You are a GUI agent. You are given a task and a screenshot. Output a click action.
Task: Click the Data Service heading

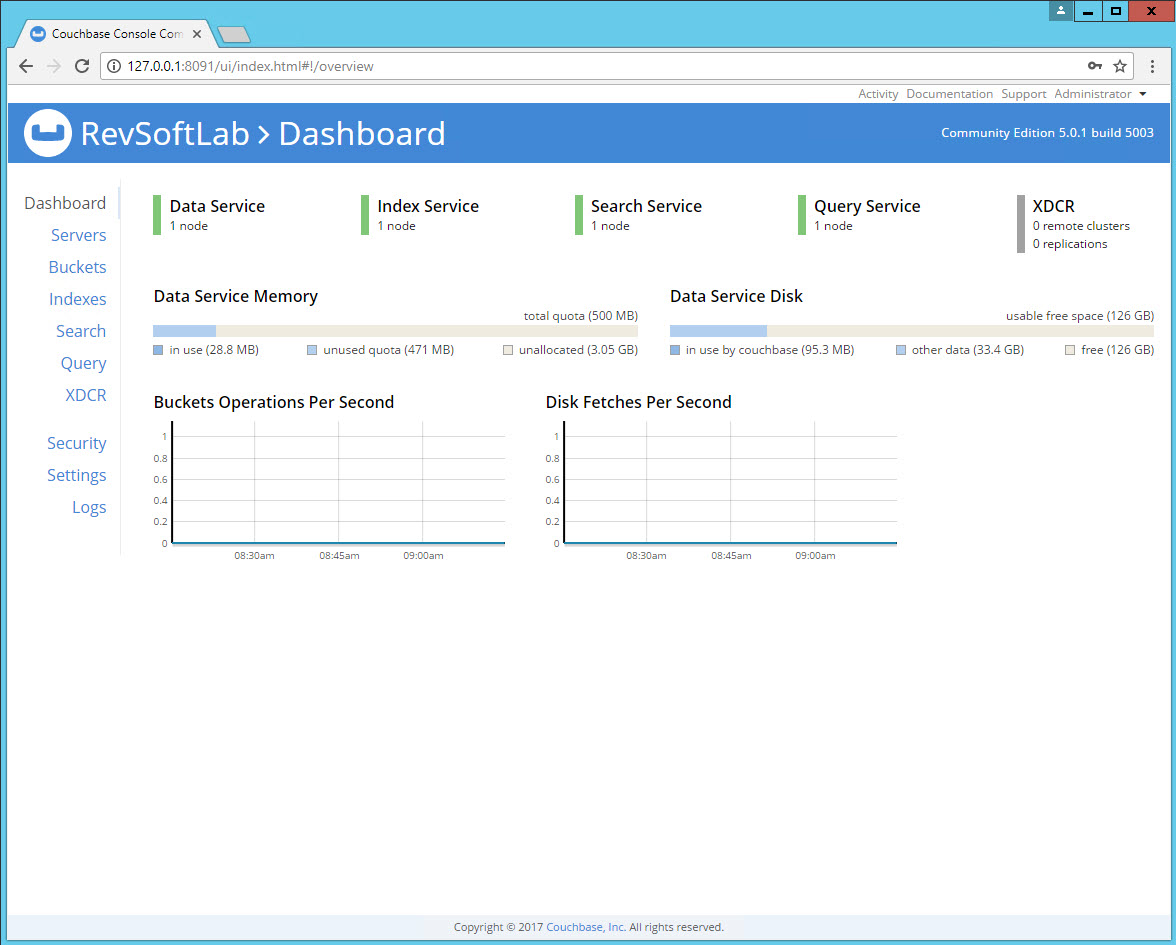[x=217, y=206]
